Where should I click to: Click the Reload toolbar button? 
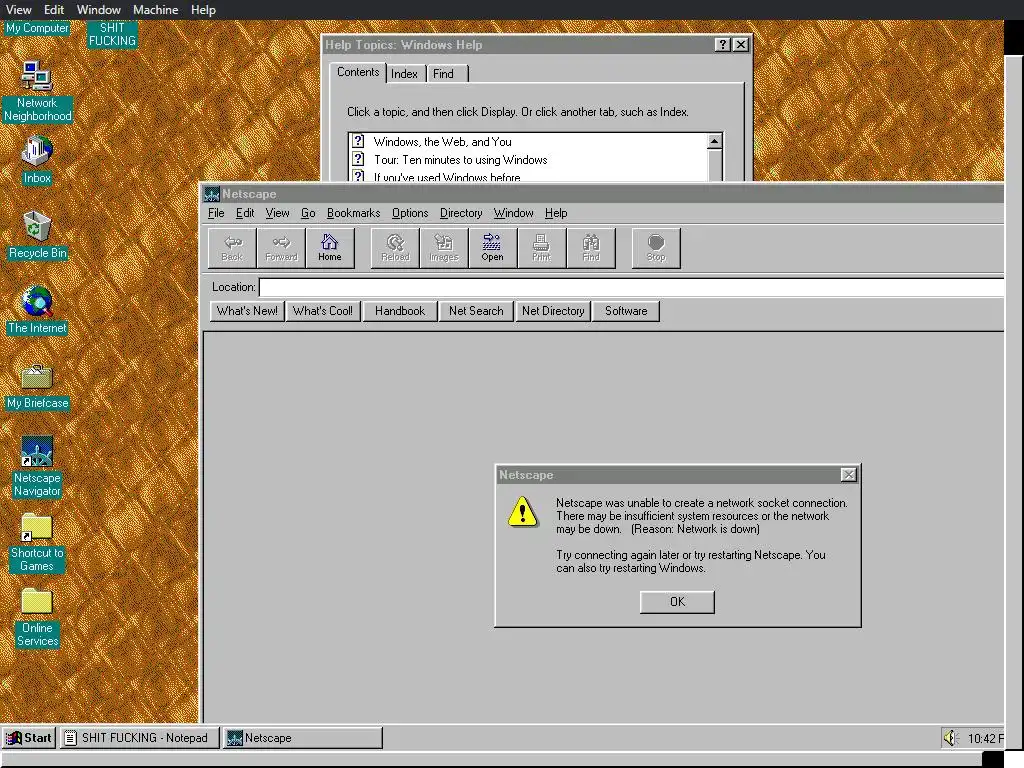click(x=395, y=248)
